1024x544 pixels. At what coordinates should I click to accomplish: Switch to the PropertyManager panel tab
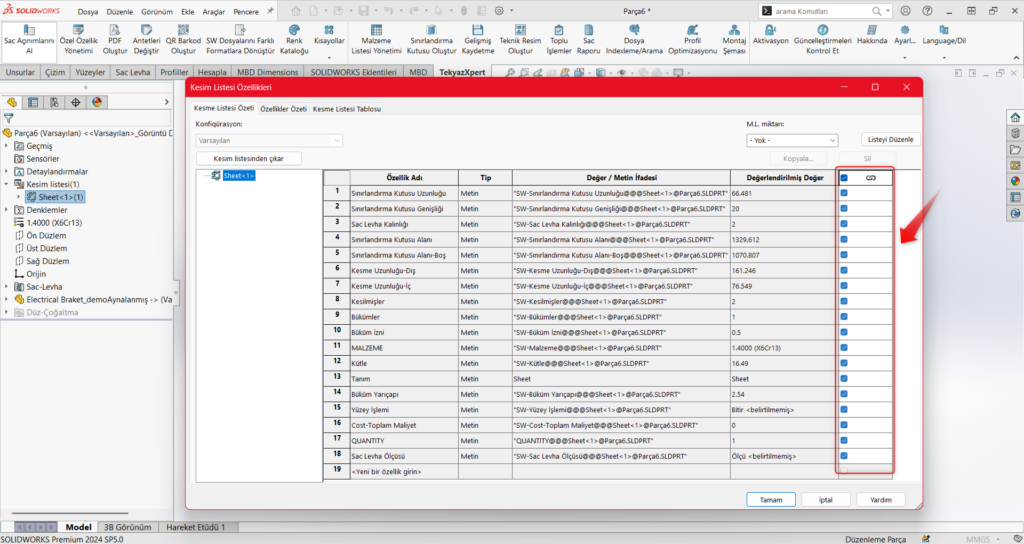[33, 103]
